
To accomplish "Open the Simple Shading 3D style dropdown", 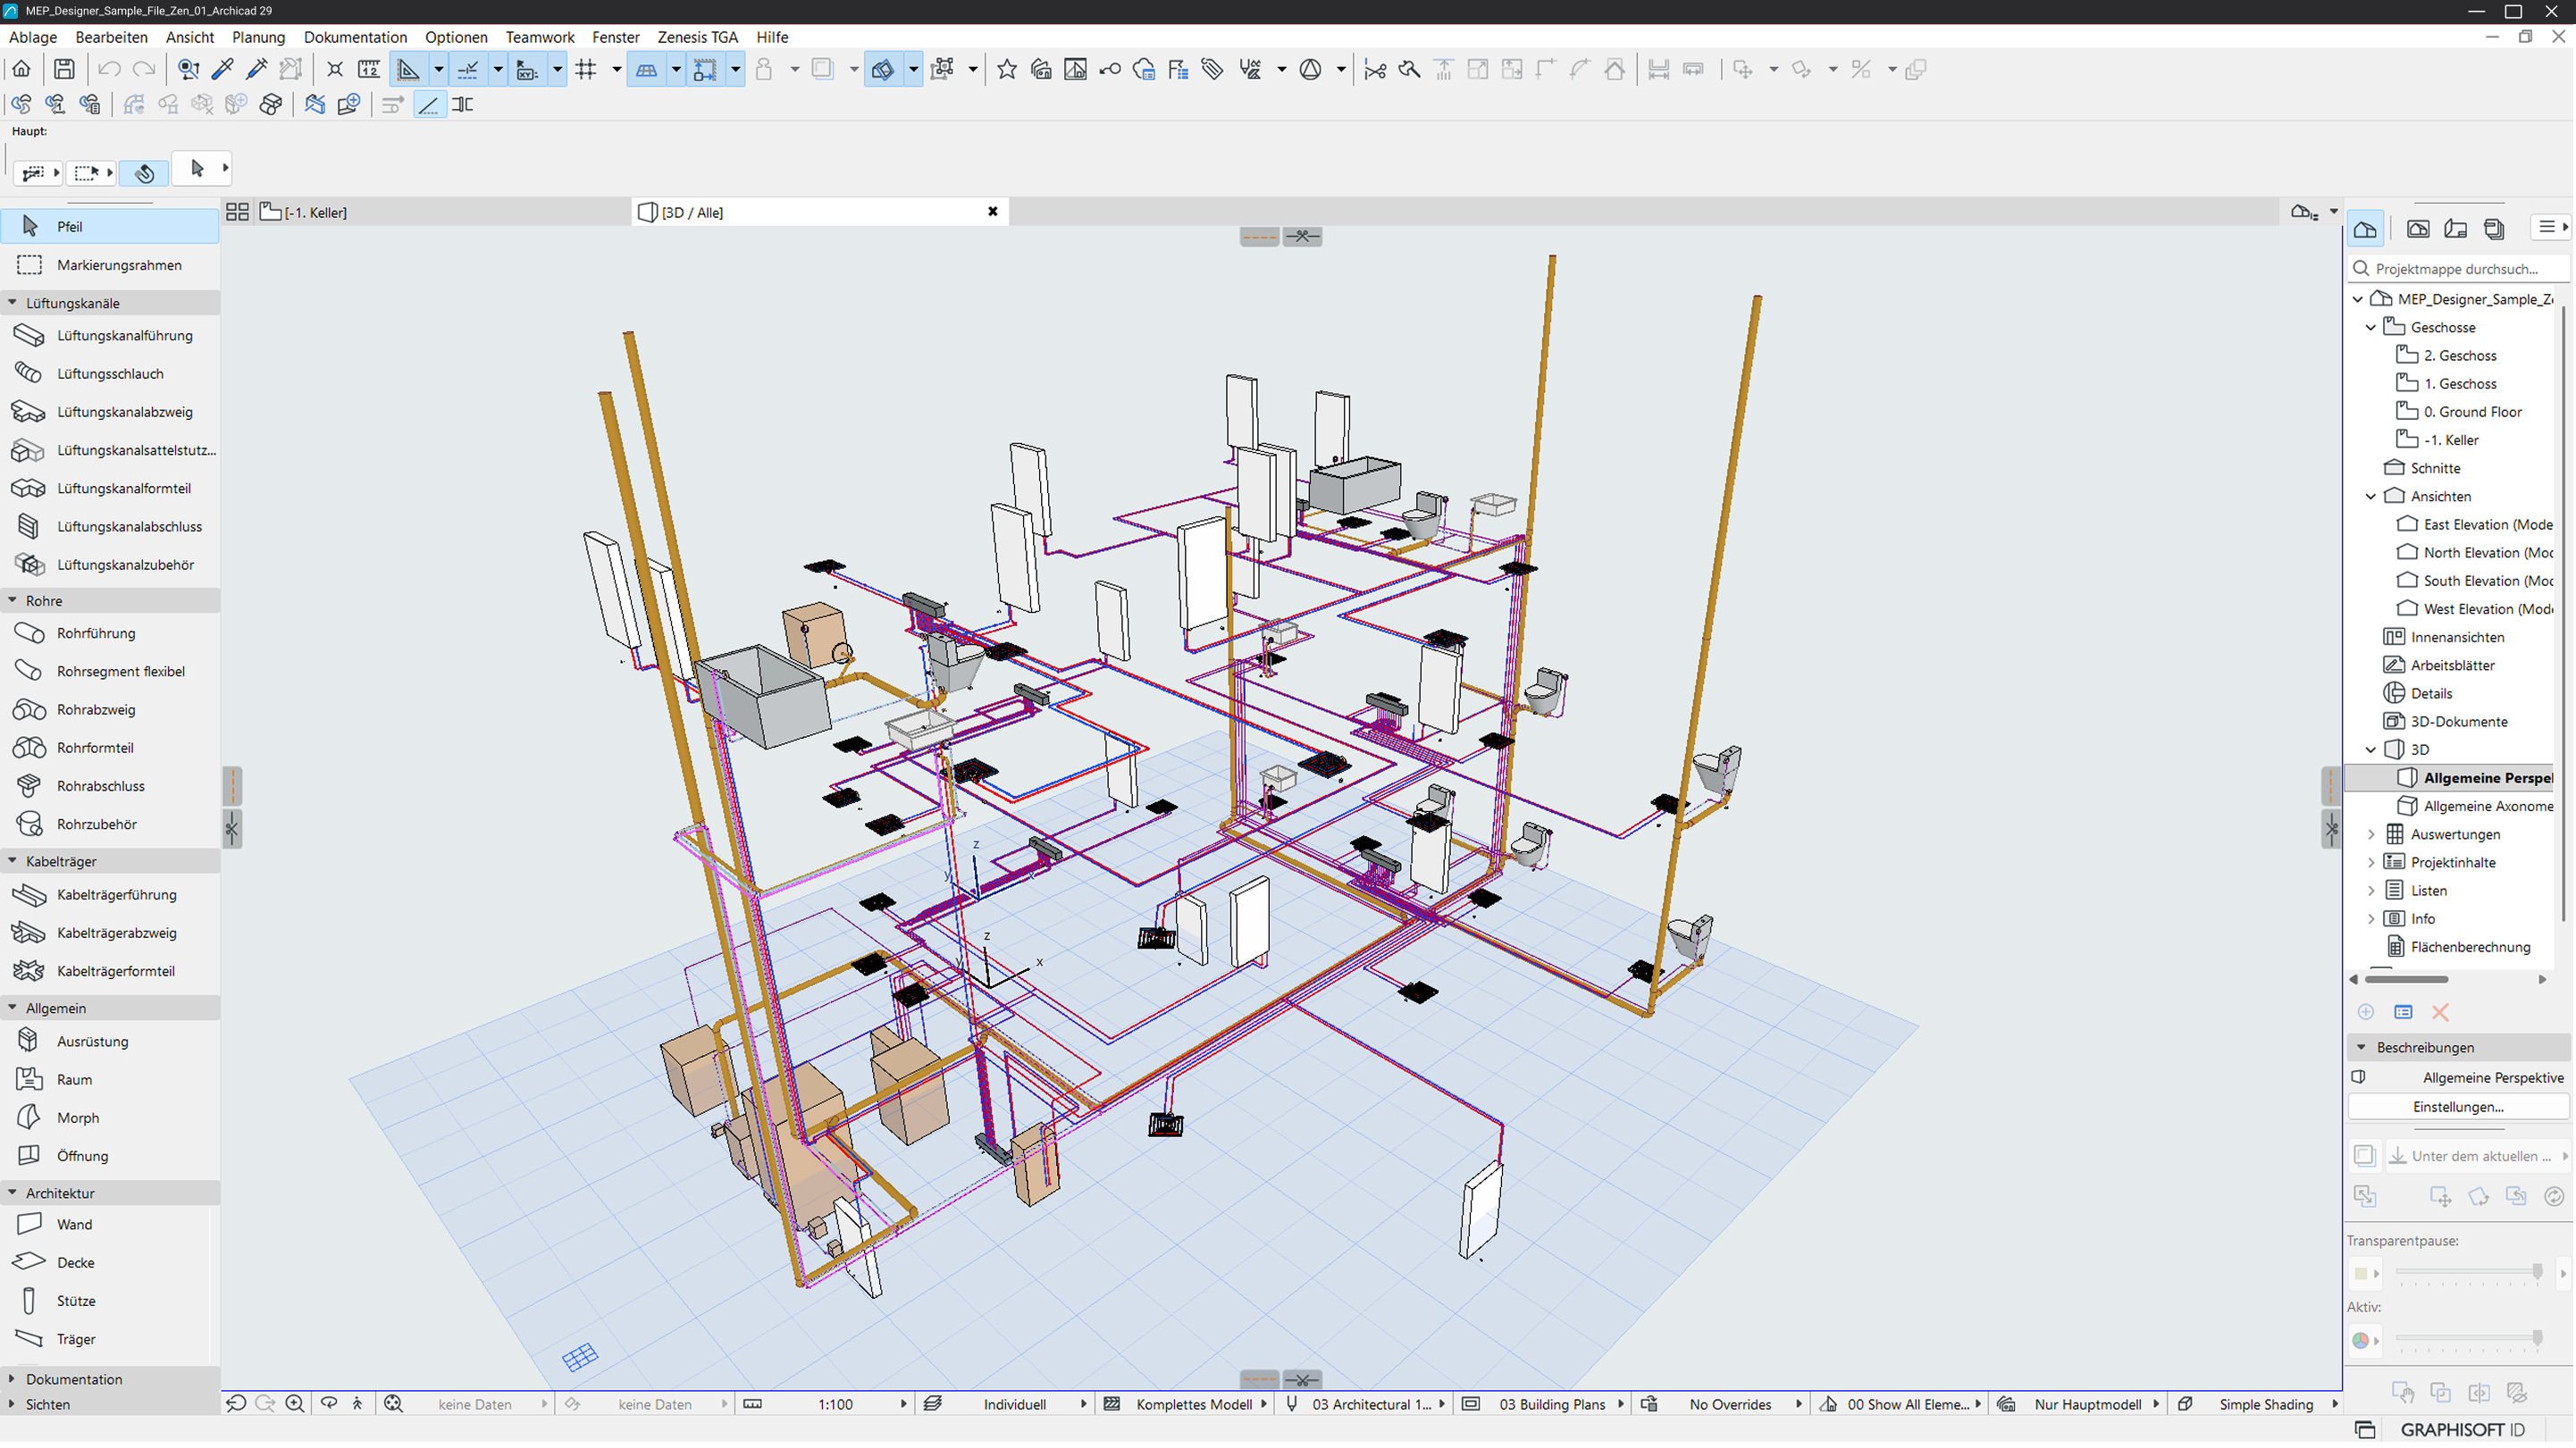I will click(2267, 1405).
